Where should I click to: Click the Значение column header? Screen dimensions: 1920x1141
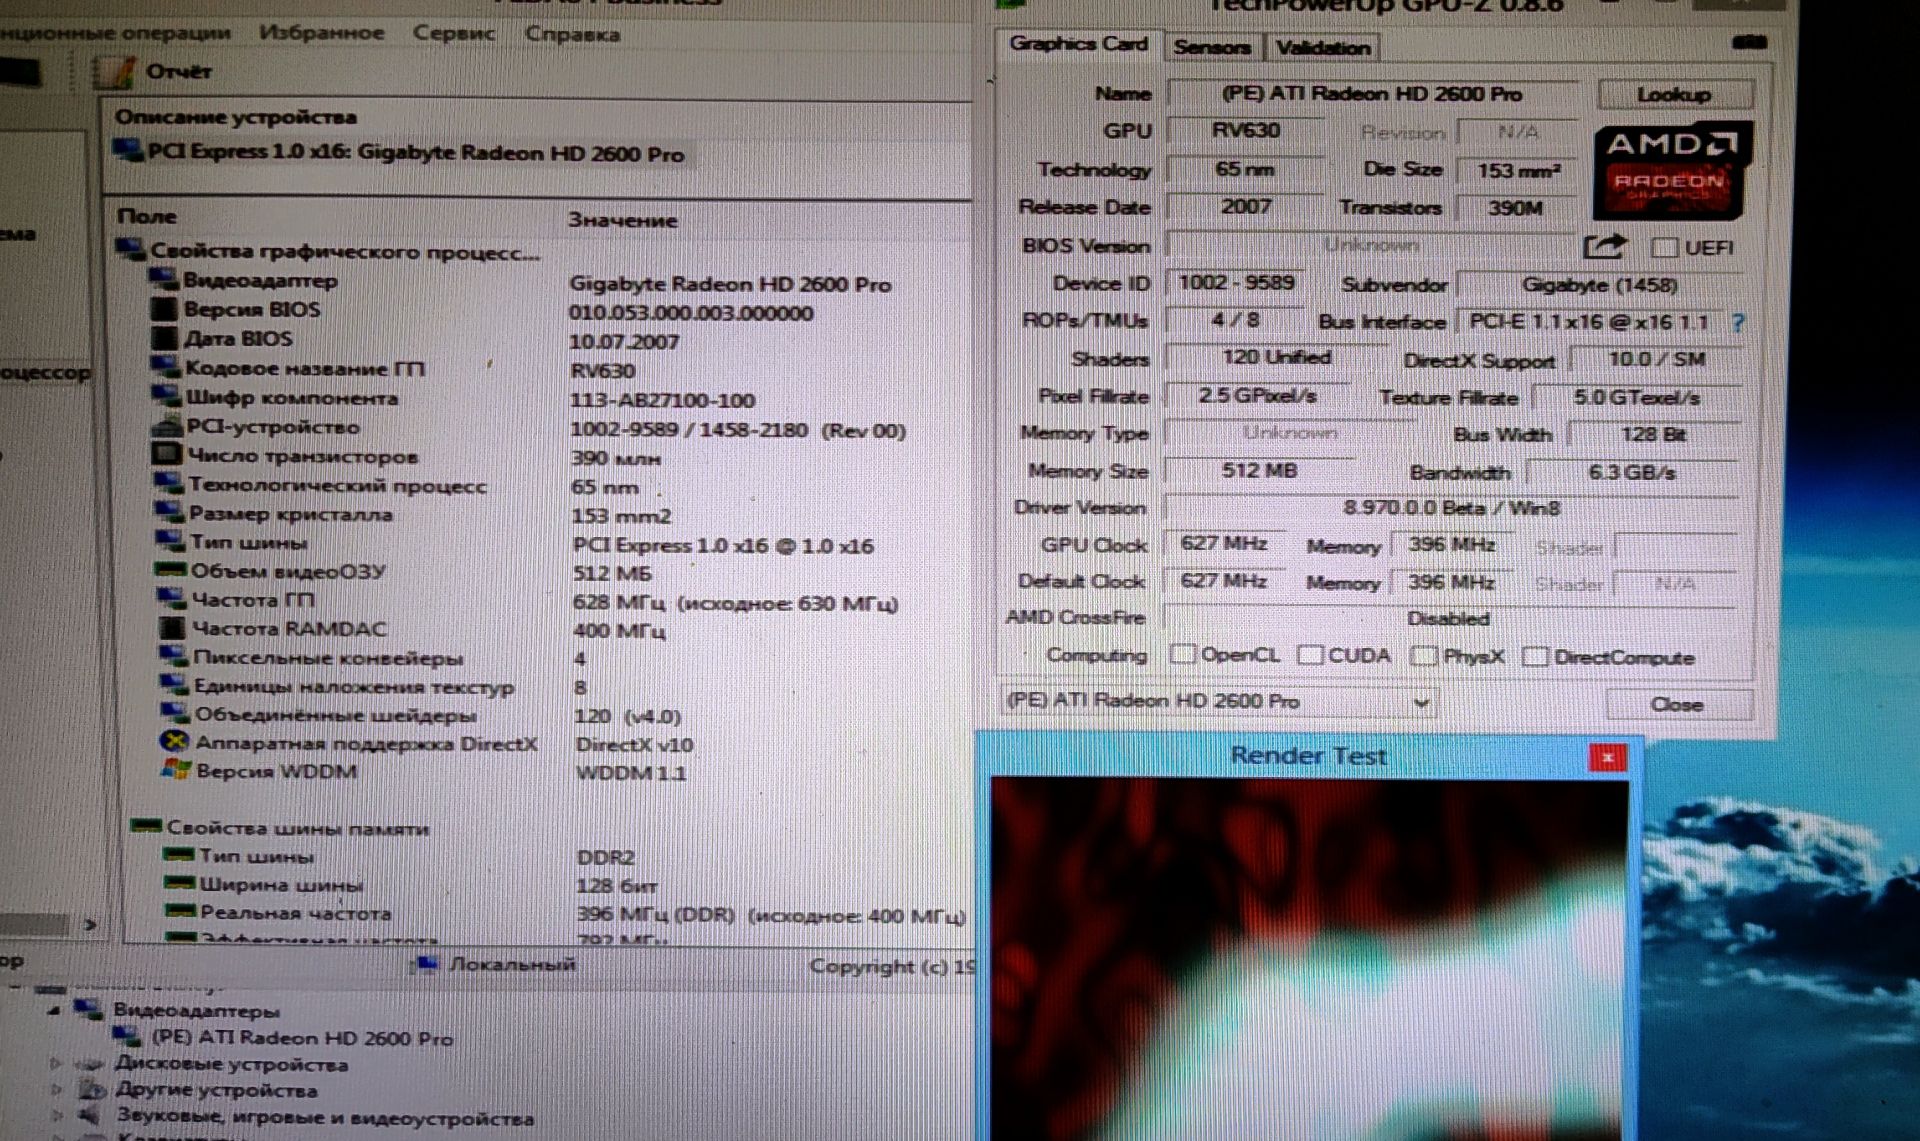pos(623,220)
